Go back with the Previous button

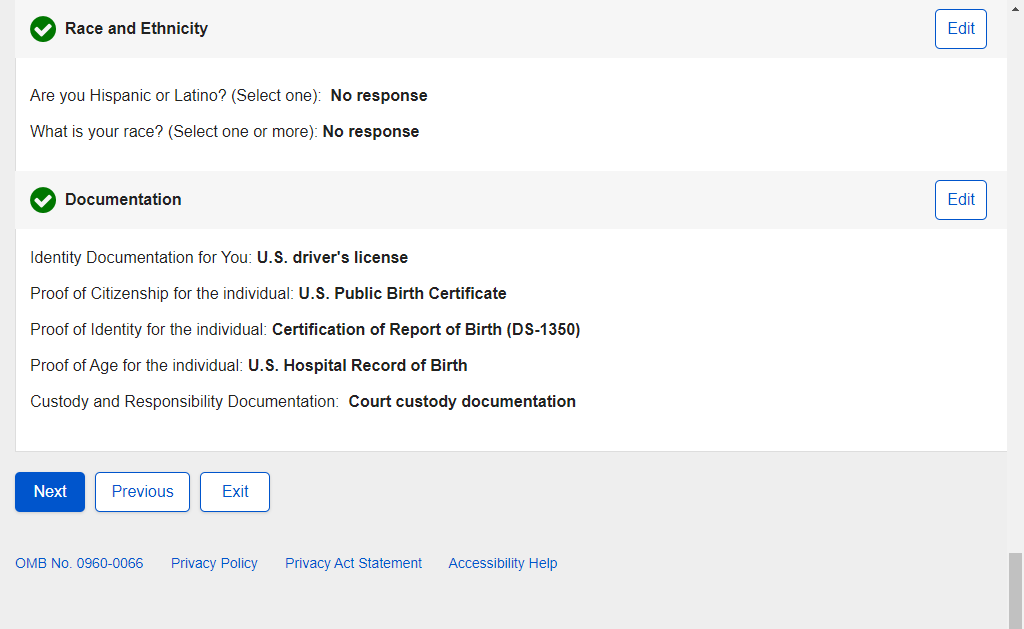click(142, 492)
